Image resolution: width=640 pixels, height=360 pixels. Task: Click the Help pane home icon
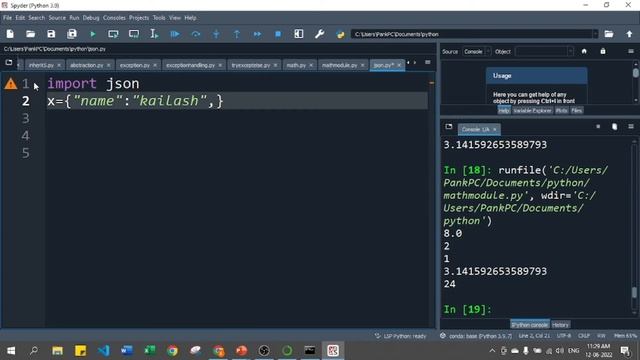[584, 51]
